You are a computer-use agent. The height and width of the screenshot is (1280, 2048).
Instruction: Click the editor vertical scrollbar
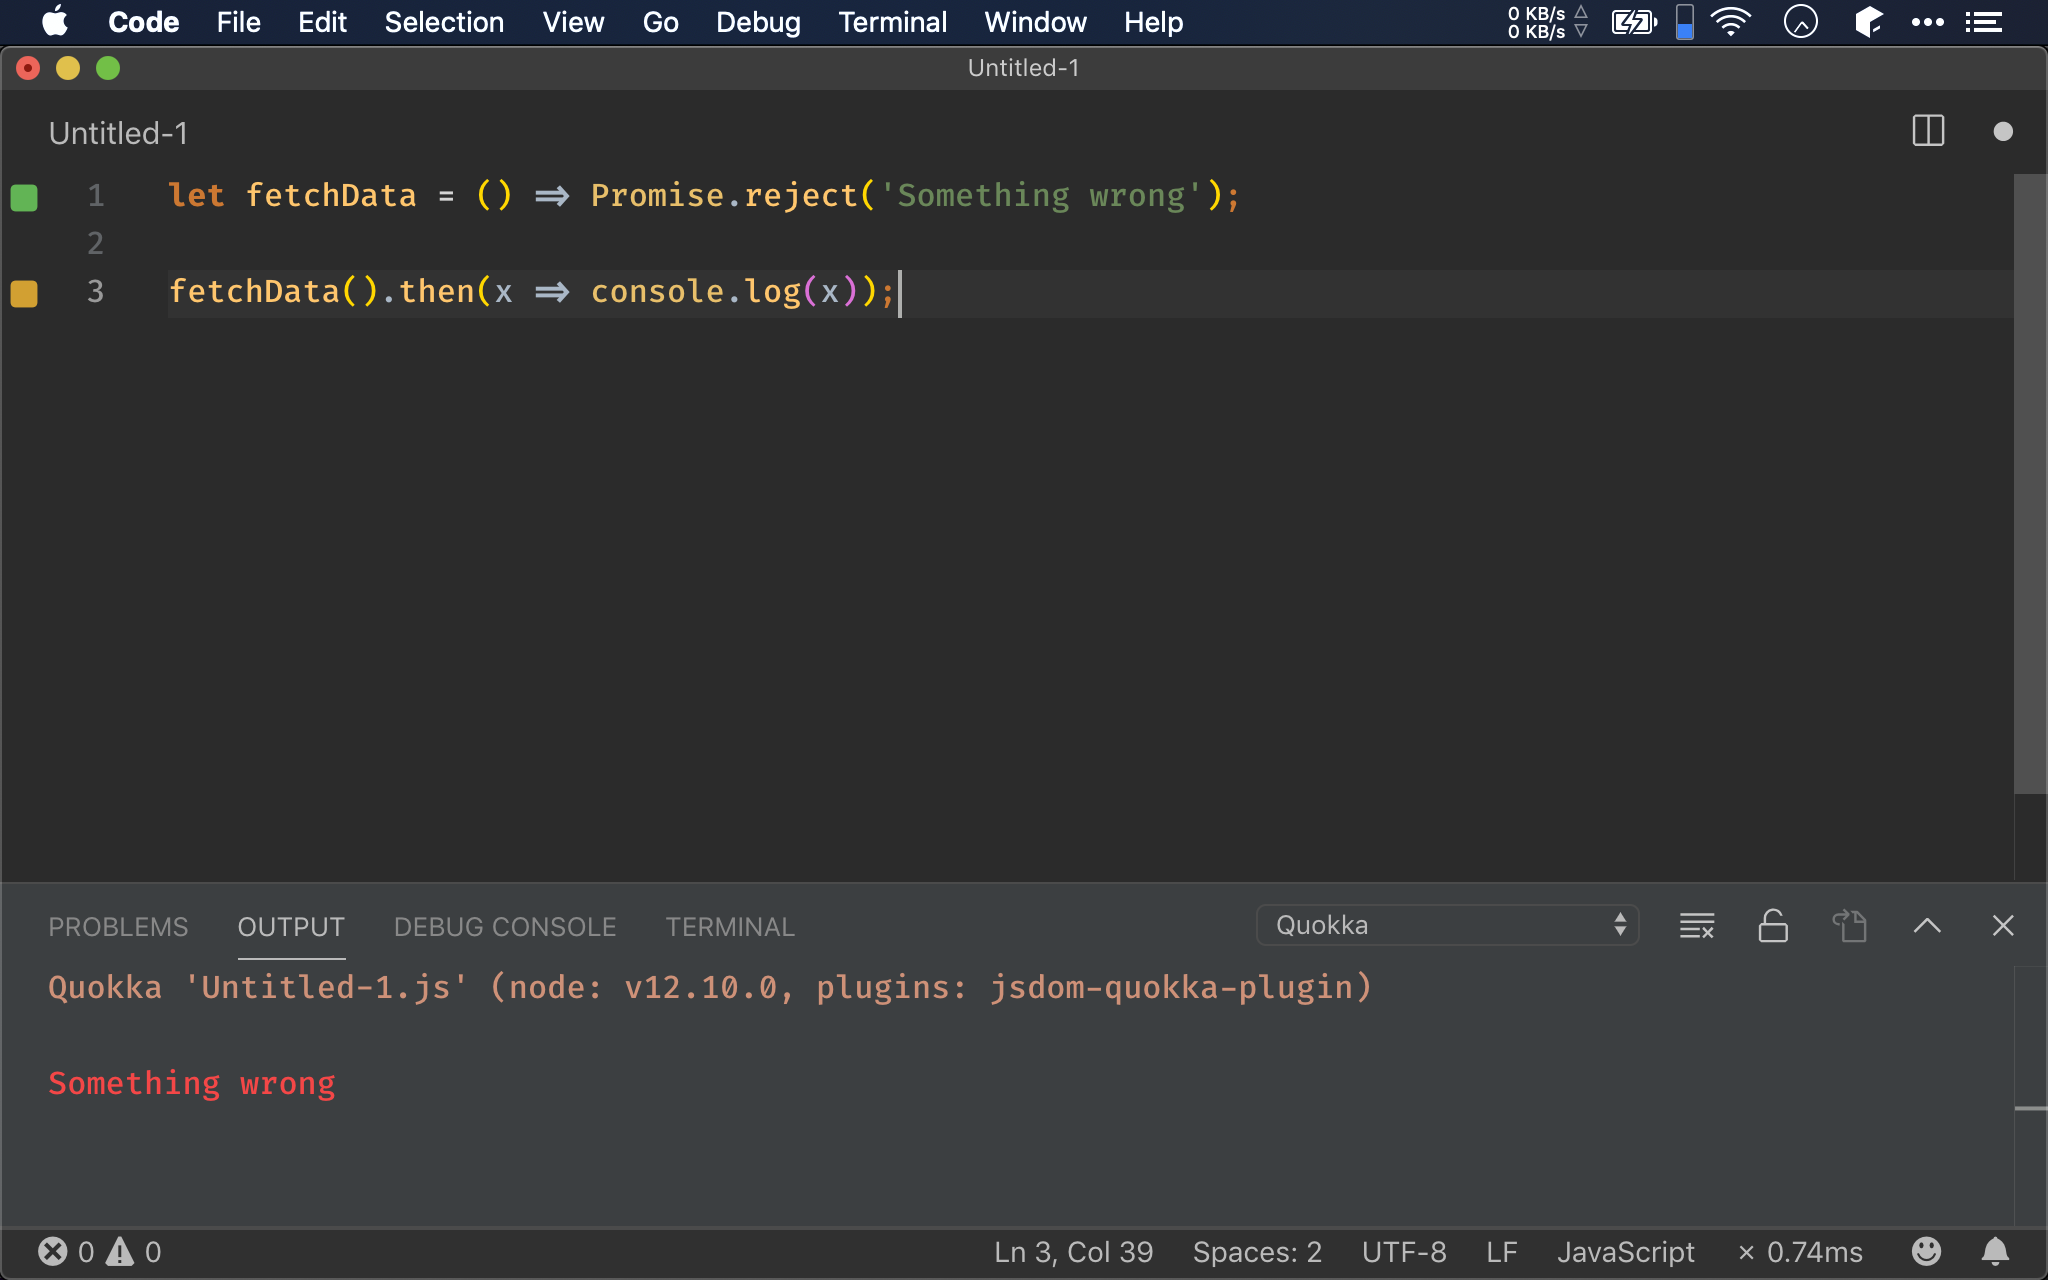pyautogui.click(x=2029, y=480)
